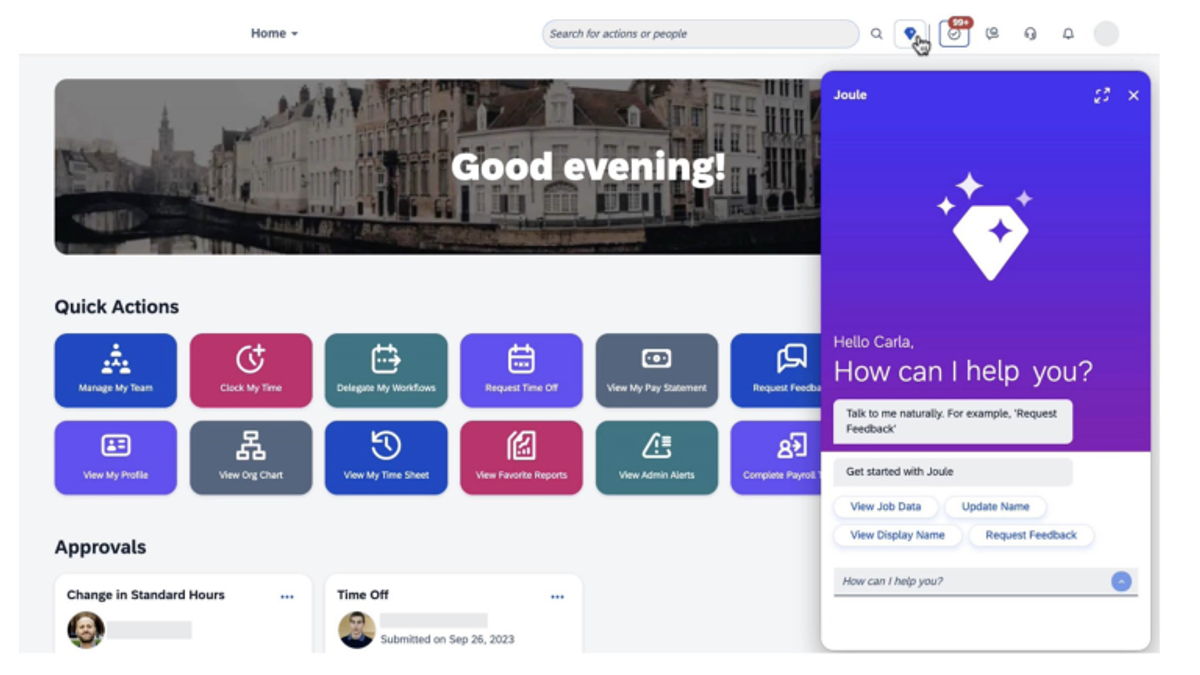Screen dimensions: 1200x675
Task: Click the Update Name suggestion
Action: 995,507
